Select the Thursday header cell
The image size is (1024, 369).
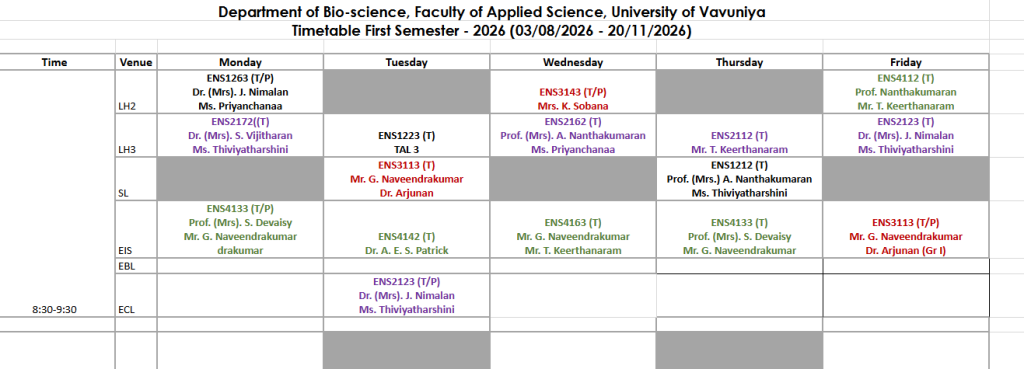(x=739, y=62)
